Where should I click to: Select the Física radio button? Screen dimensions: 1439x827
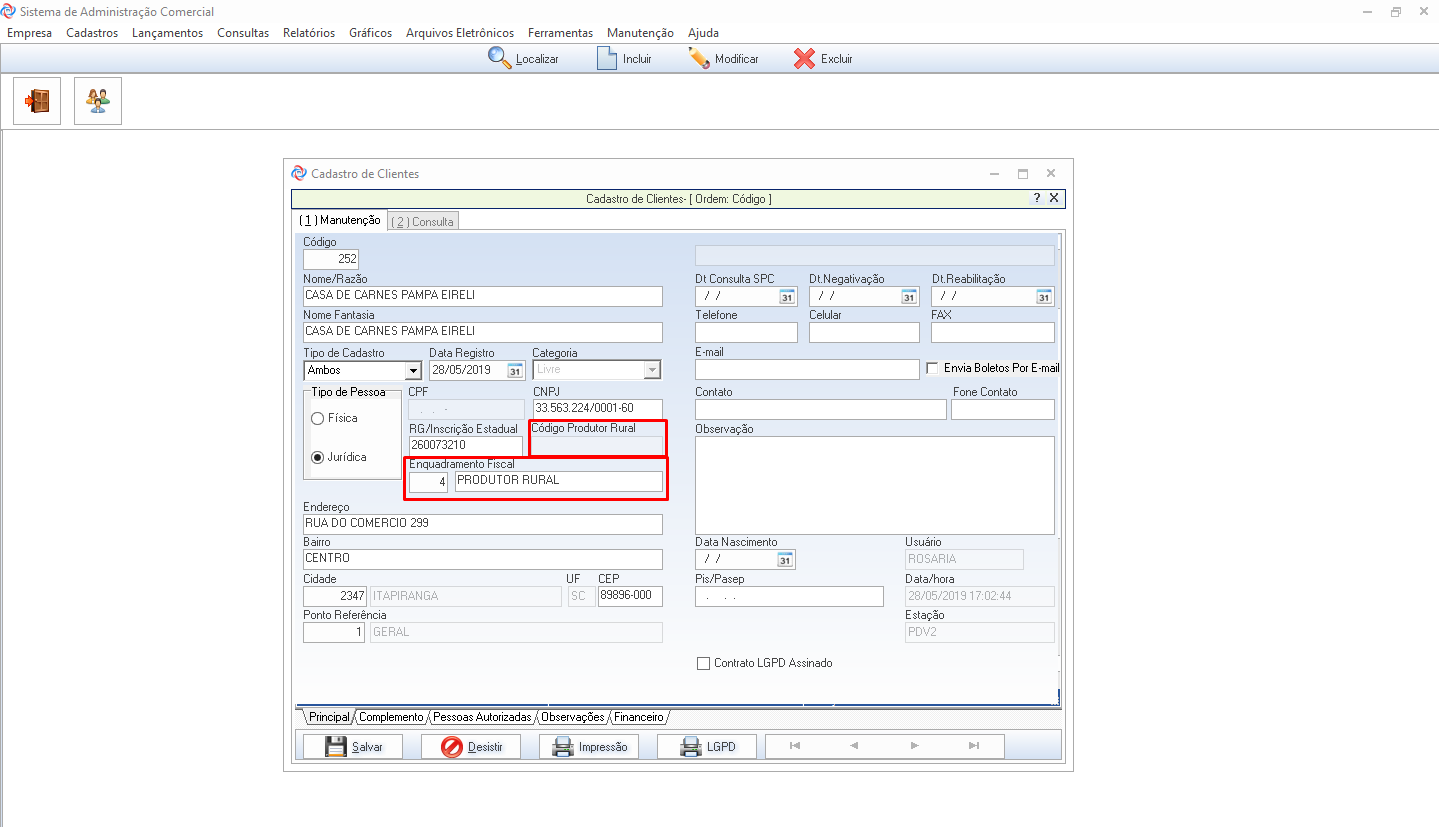click(318, 418)
